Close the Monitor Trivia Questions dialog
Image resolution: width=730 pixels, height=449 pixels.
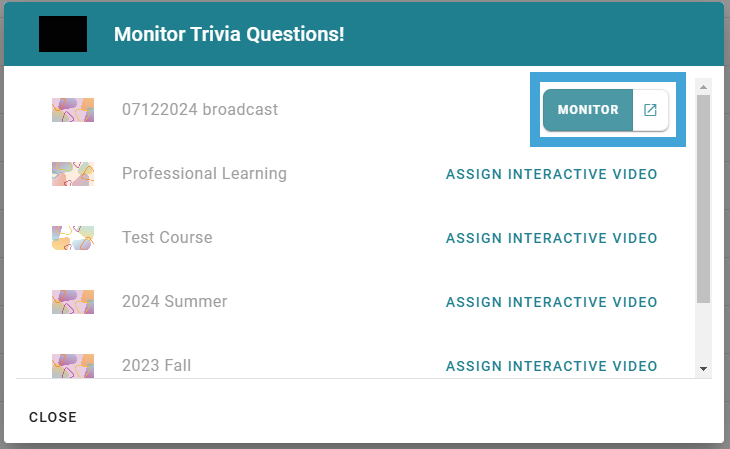click(53, 417)
